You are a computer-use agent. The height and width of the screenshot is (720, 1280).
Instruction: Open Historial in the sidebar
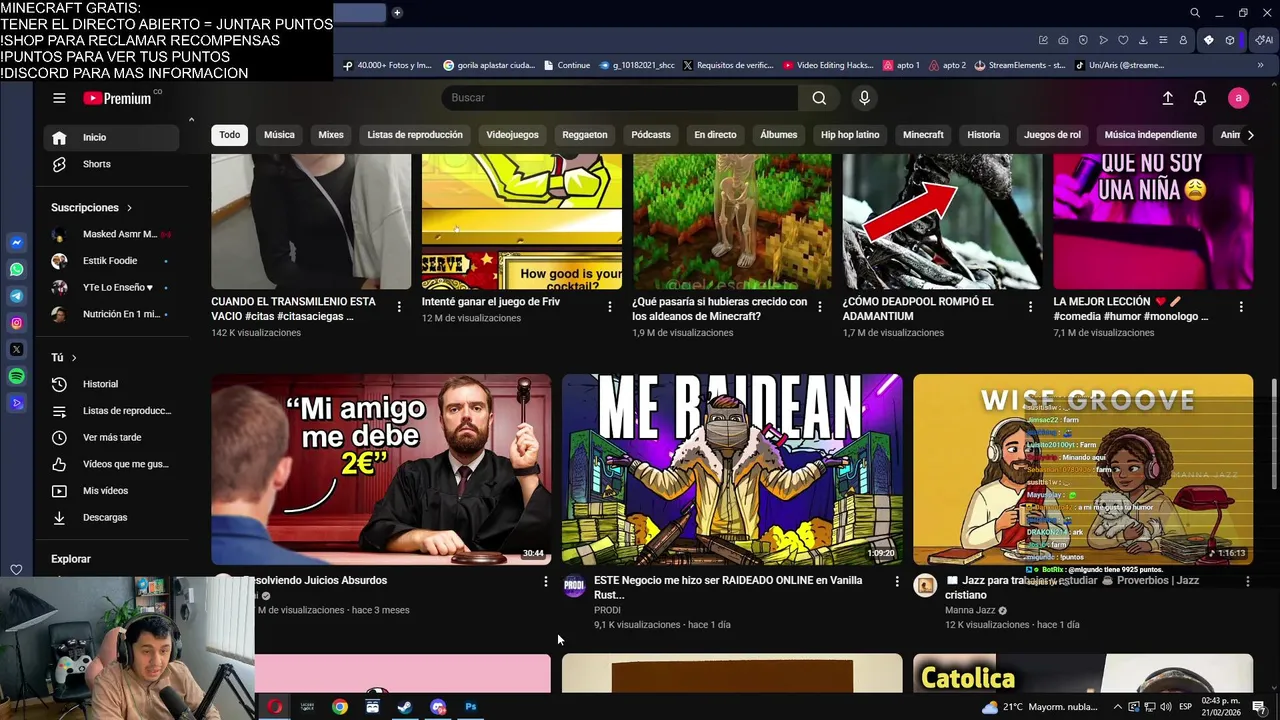(x=111, y=384)
